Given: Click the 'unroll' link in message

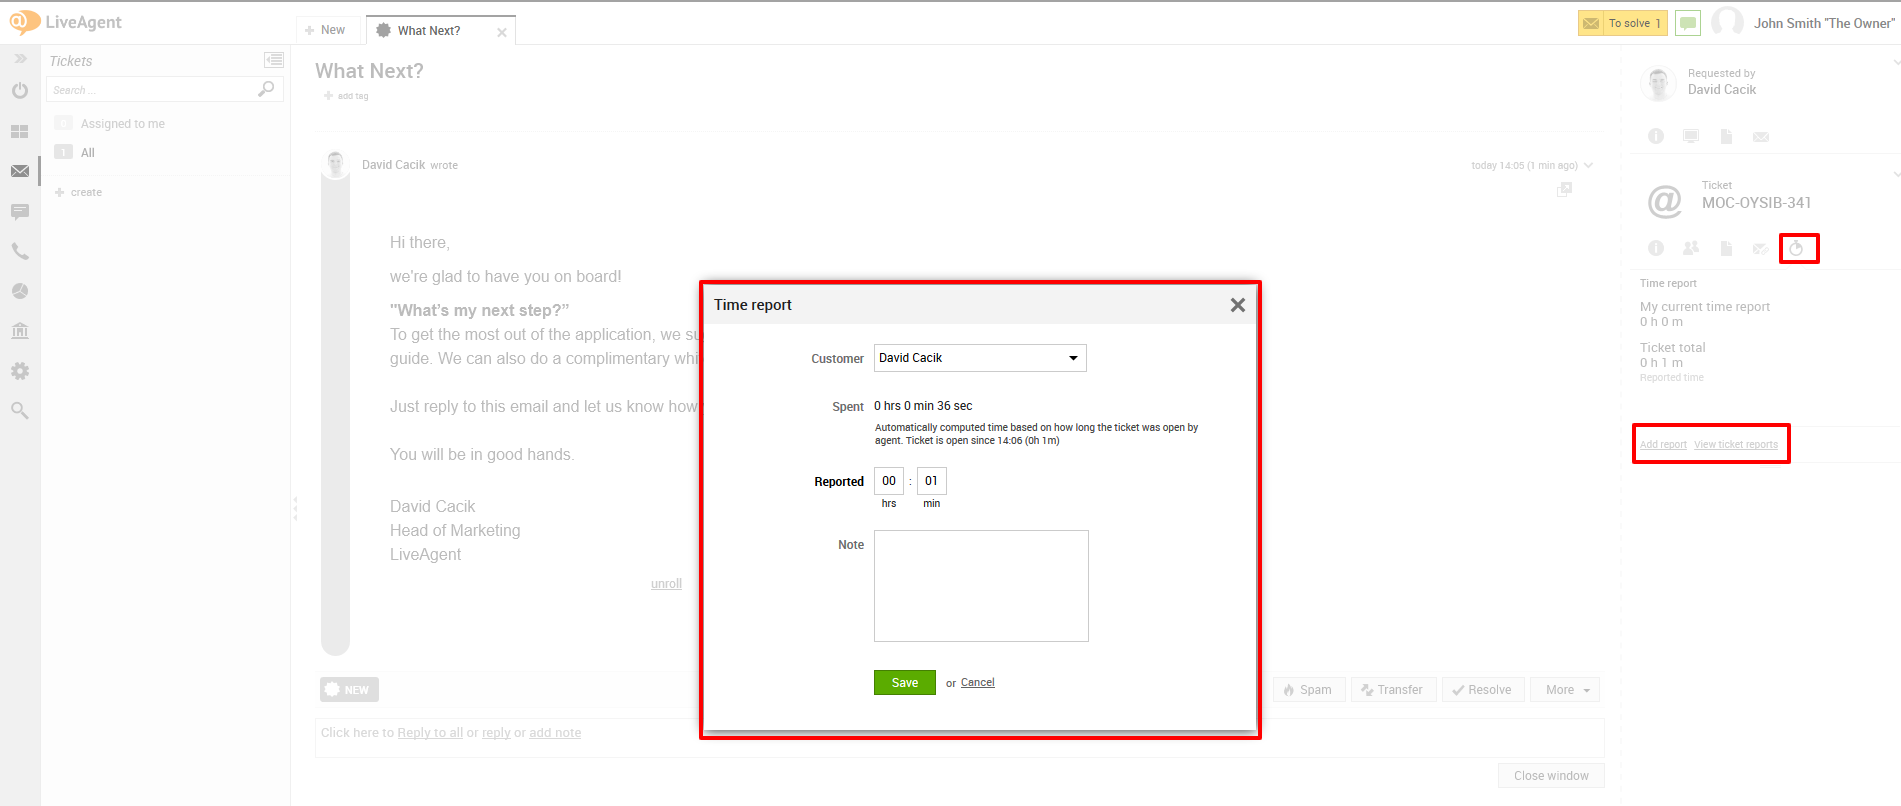Looking at the screenshot, I should (x=666, y=584).
